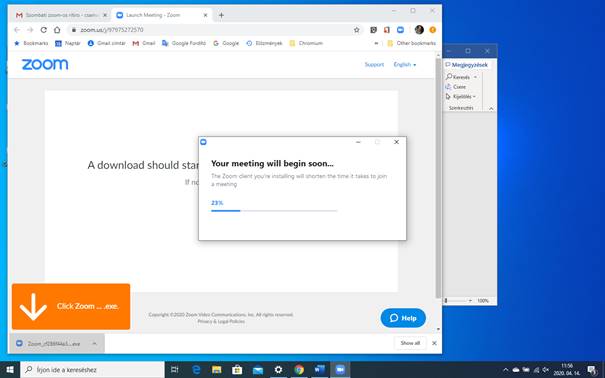Screen dimensions: 605x378
Task: Close the Zoom installer dialog
Action: [396, 142]
